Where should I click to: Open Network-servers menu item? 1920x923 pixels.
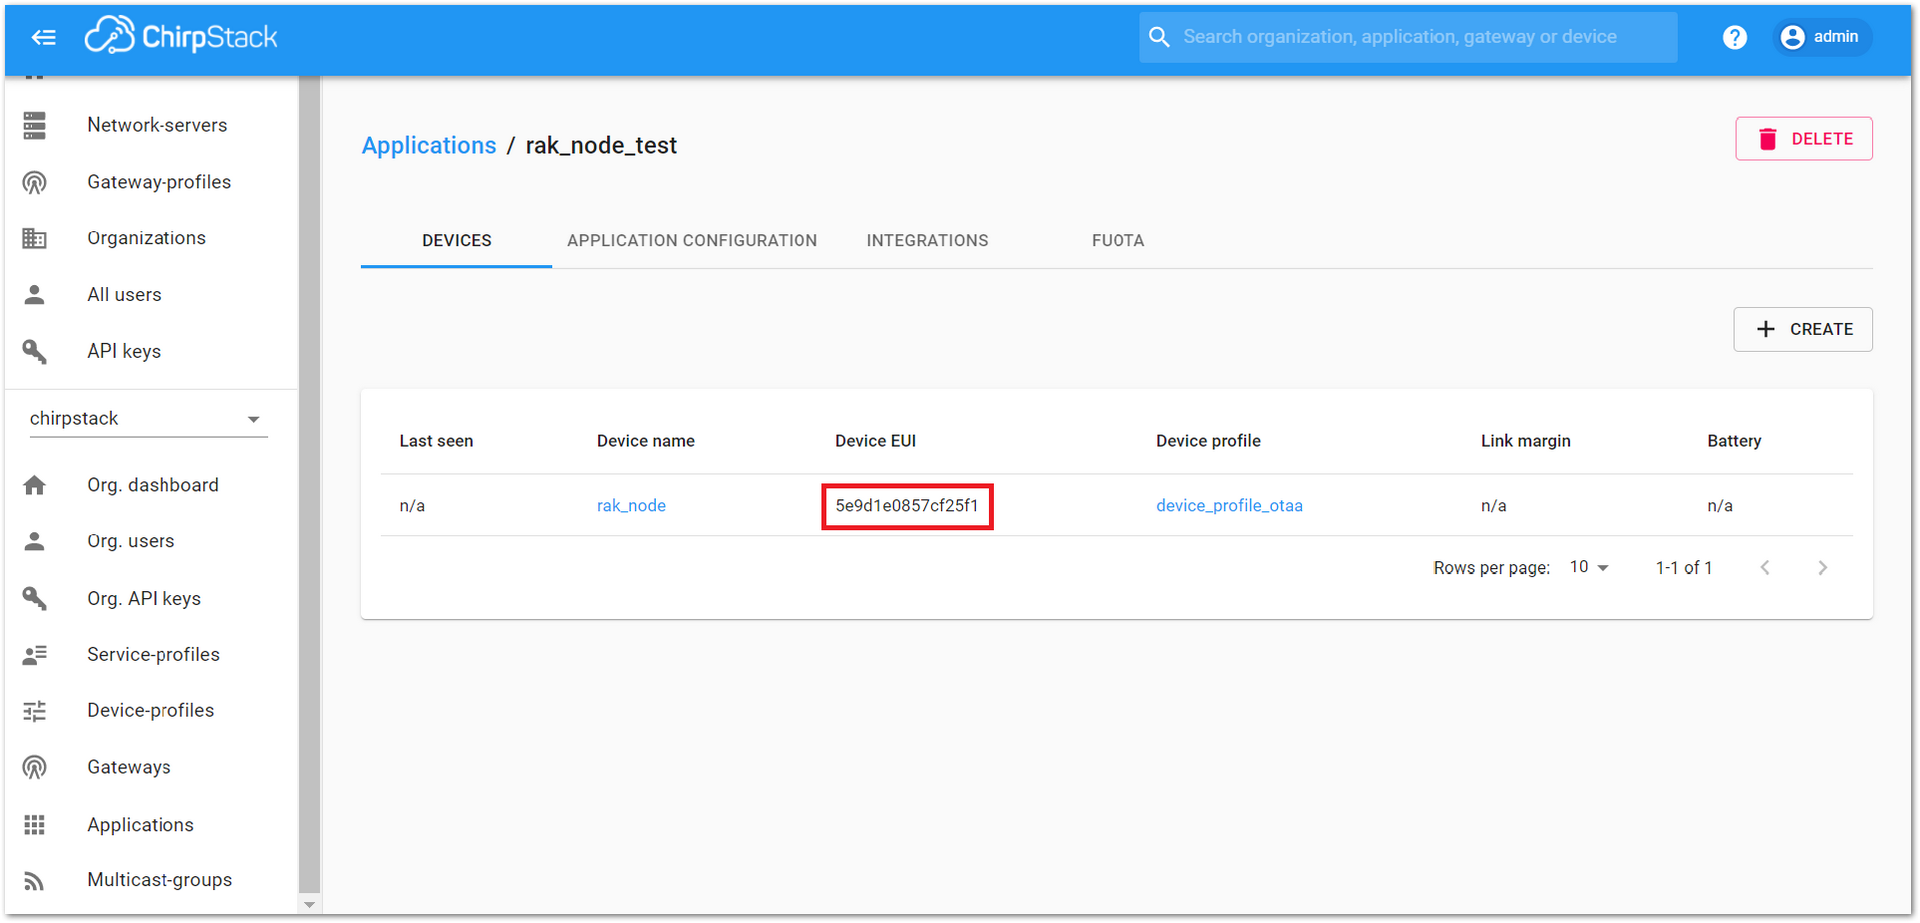point(152,125)
